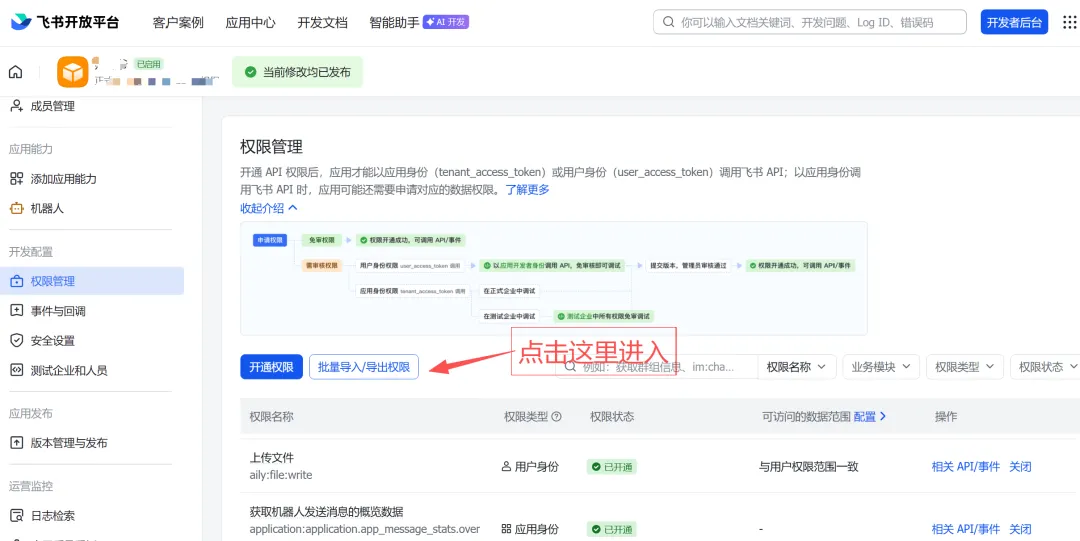Open the 权限类型 filter dropdown
Screen dimensions: 1080x541
[965, 367]
